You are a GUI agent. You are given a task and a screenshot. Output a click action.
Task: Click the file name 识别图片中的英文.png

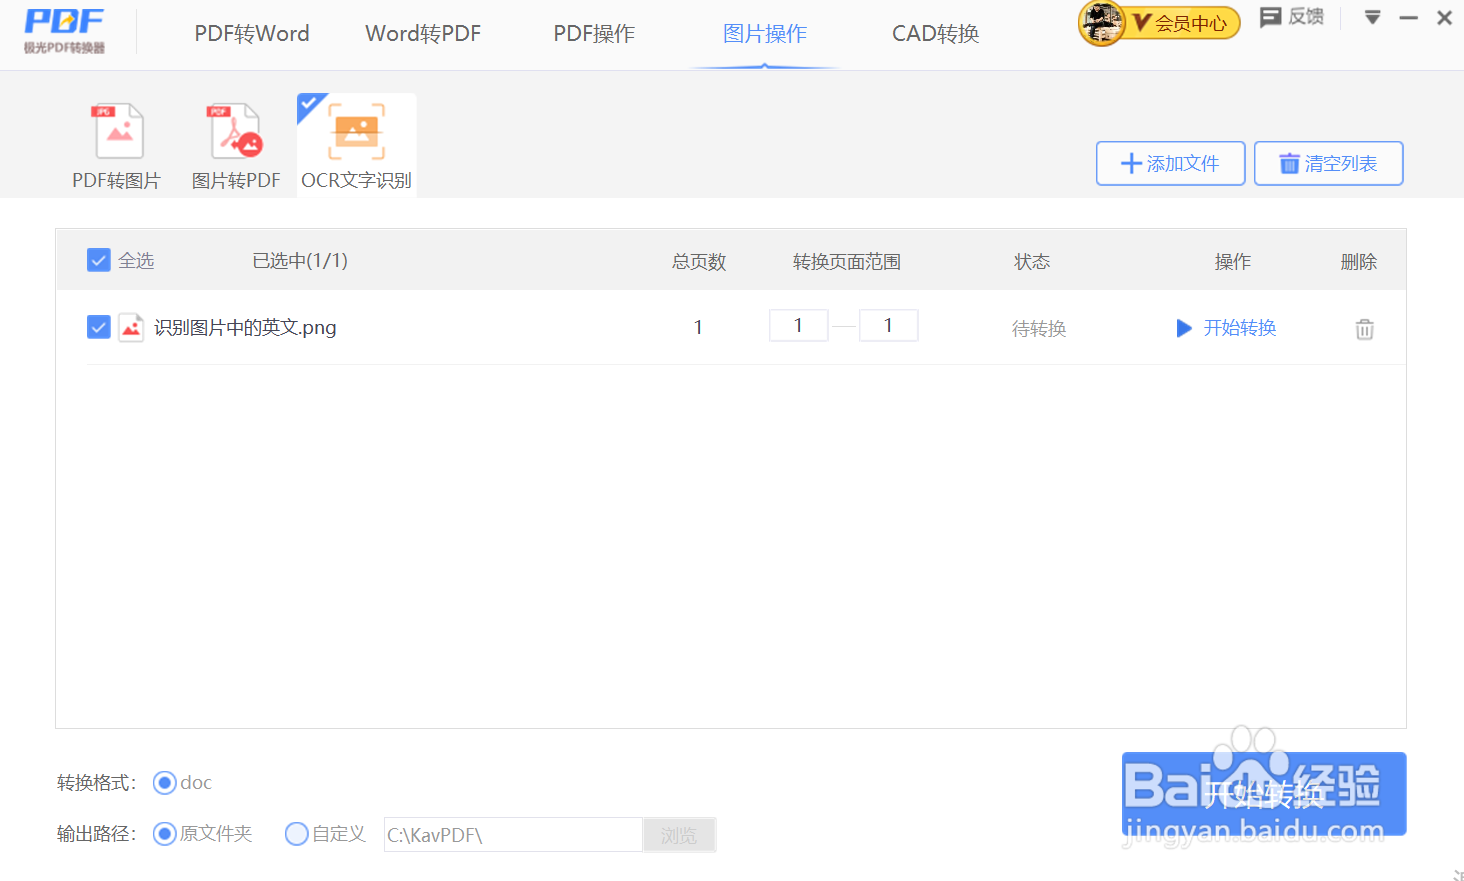tap(245, 327)
